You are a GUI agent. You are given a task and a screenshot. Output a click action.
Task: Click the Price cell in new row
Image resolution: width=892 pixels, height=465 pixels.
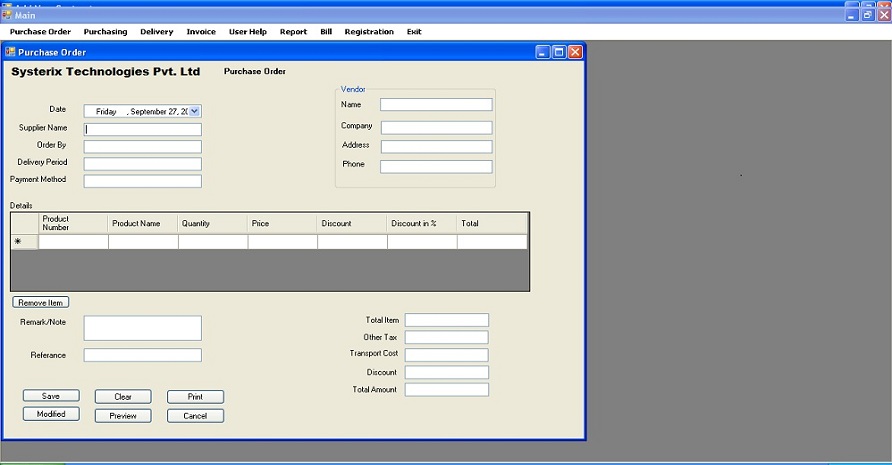(282, 241)
